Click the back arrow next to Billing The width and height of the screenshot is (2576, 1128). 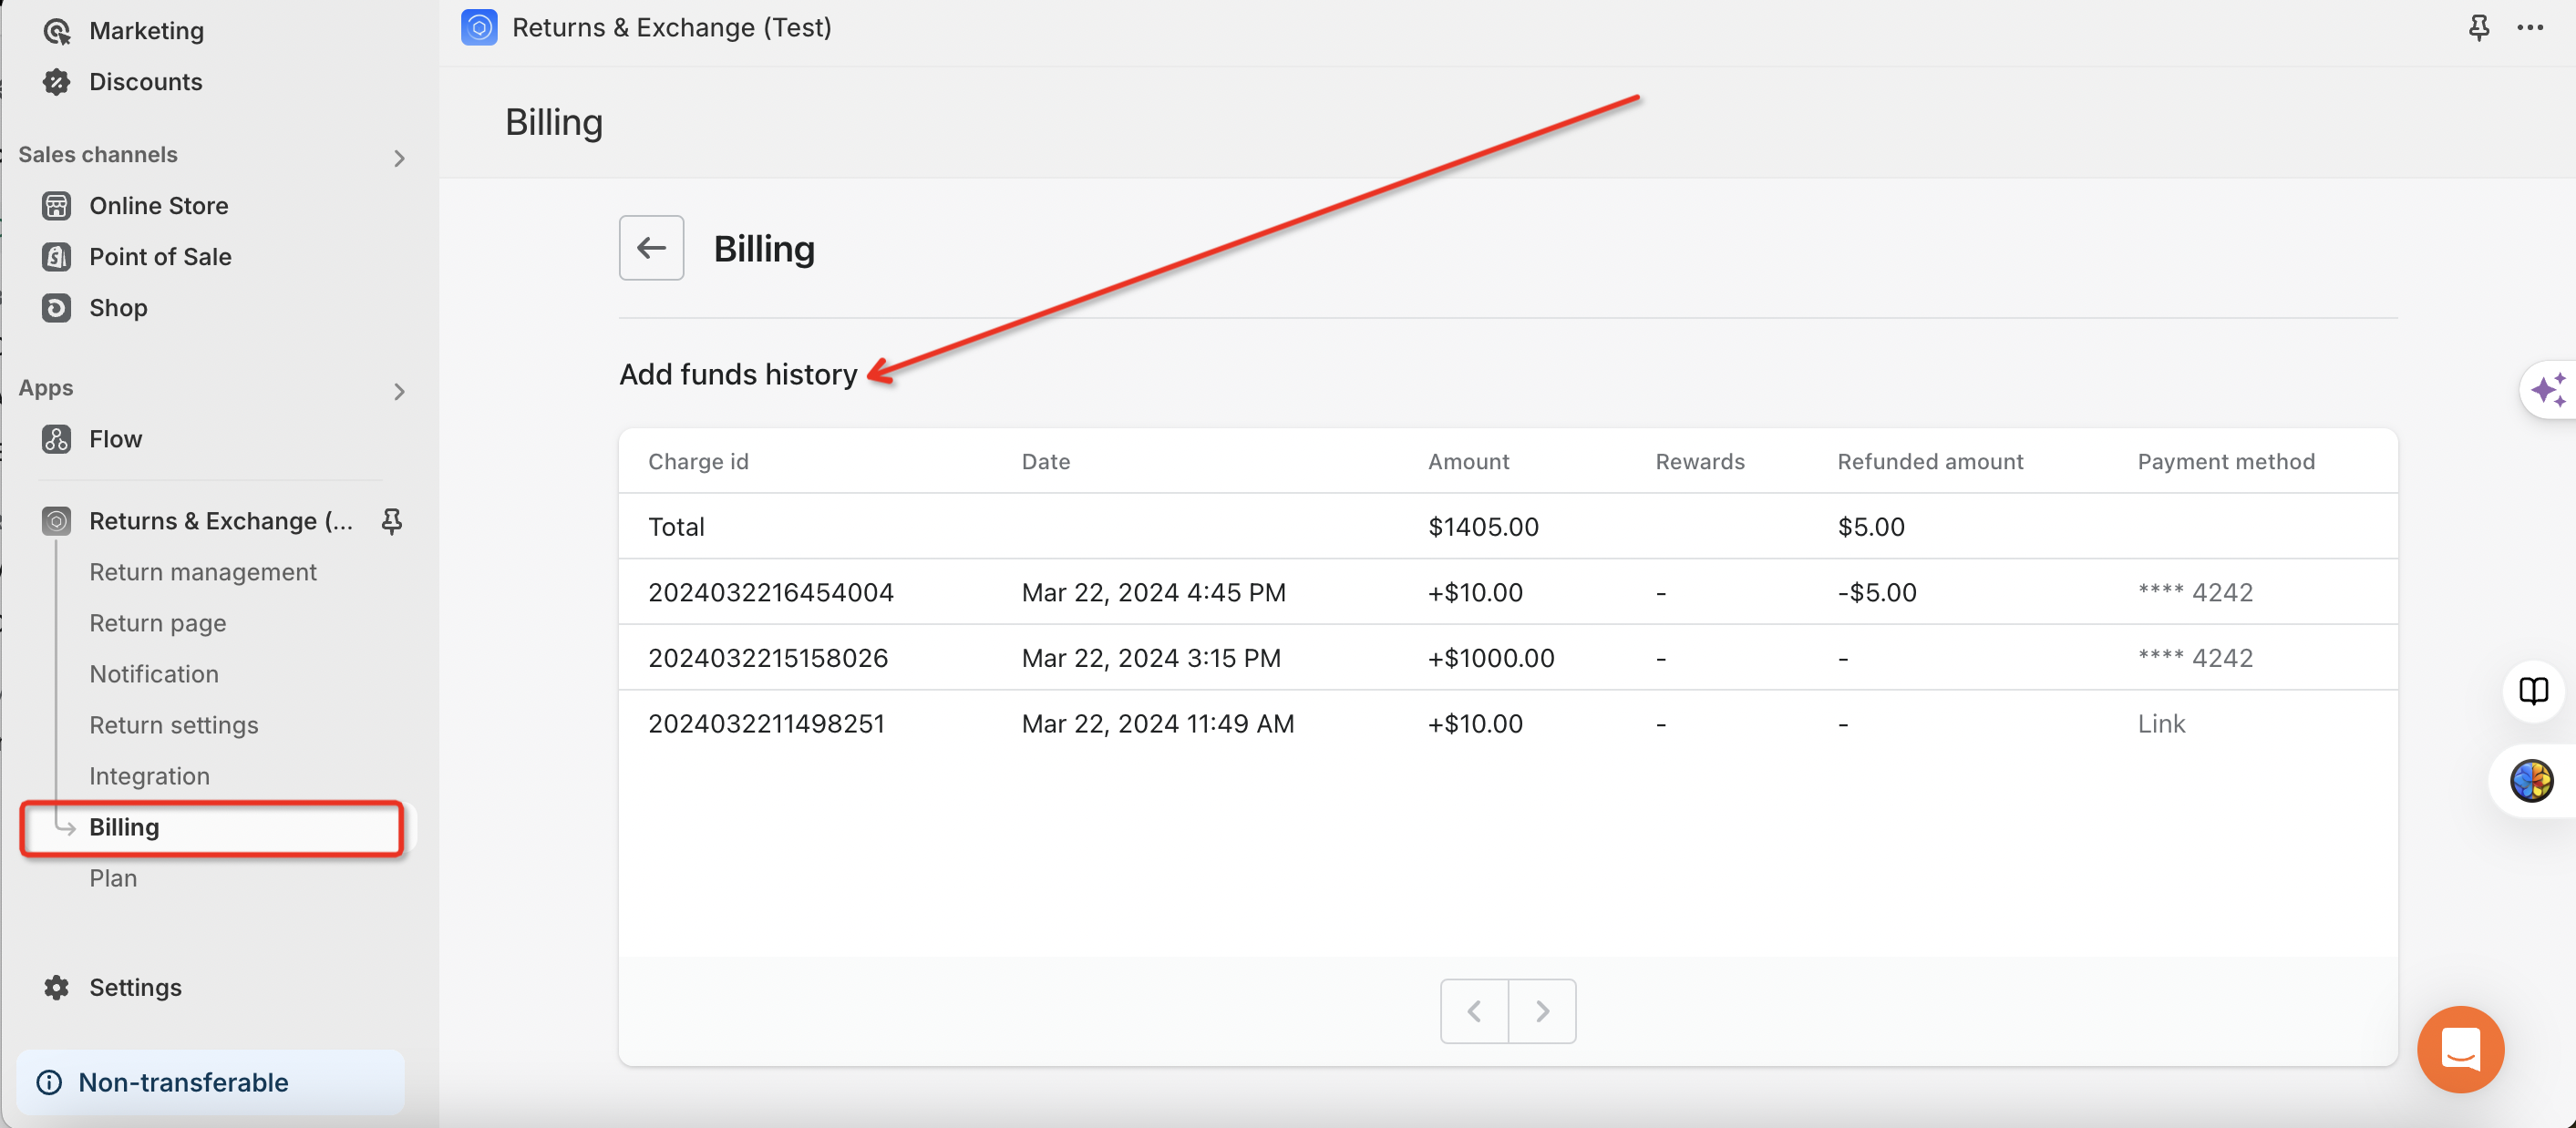coord(651,248)
